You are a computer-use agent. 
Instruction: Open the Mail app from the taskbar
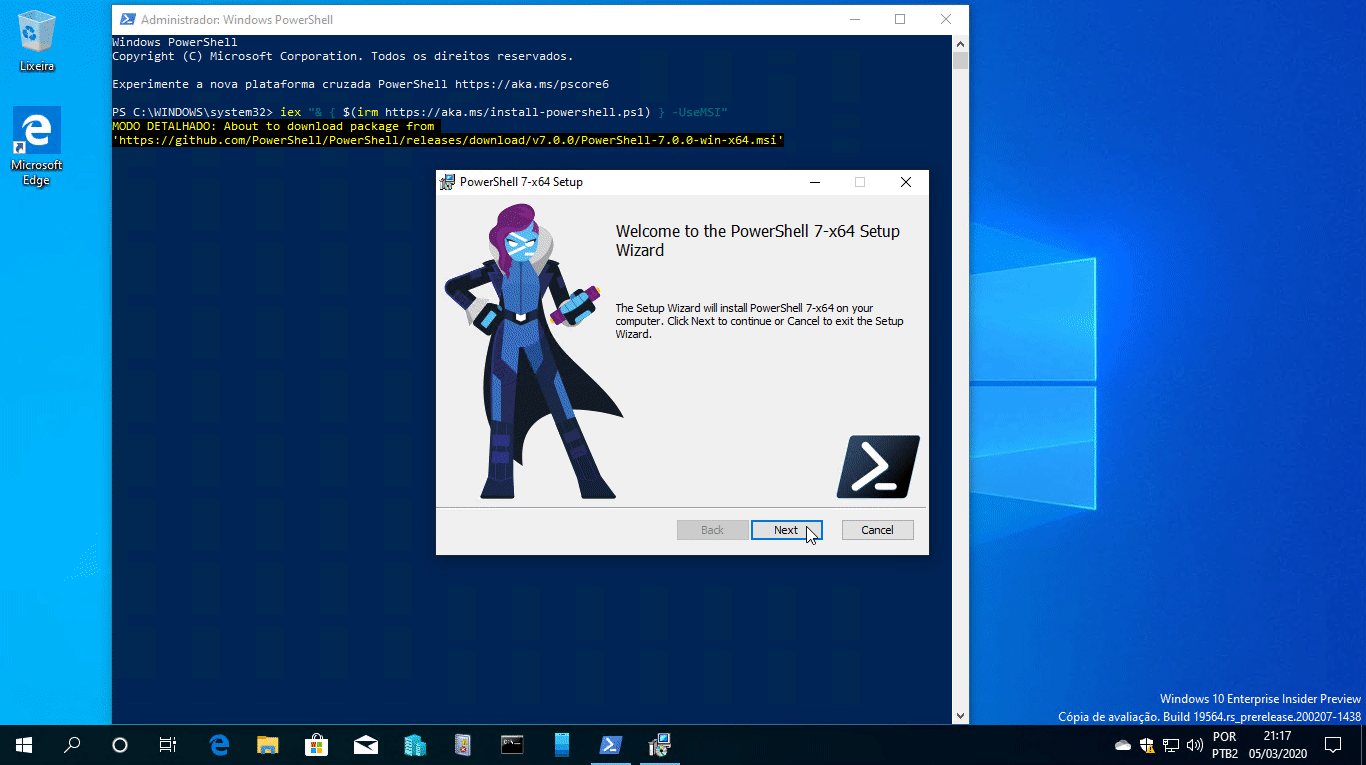364,745
